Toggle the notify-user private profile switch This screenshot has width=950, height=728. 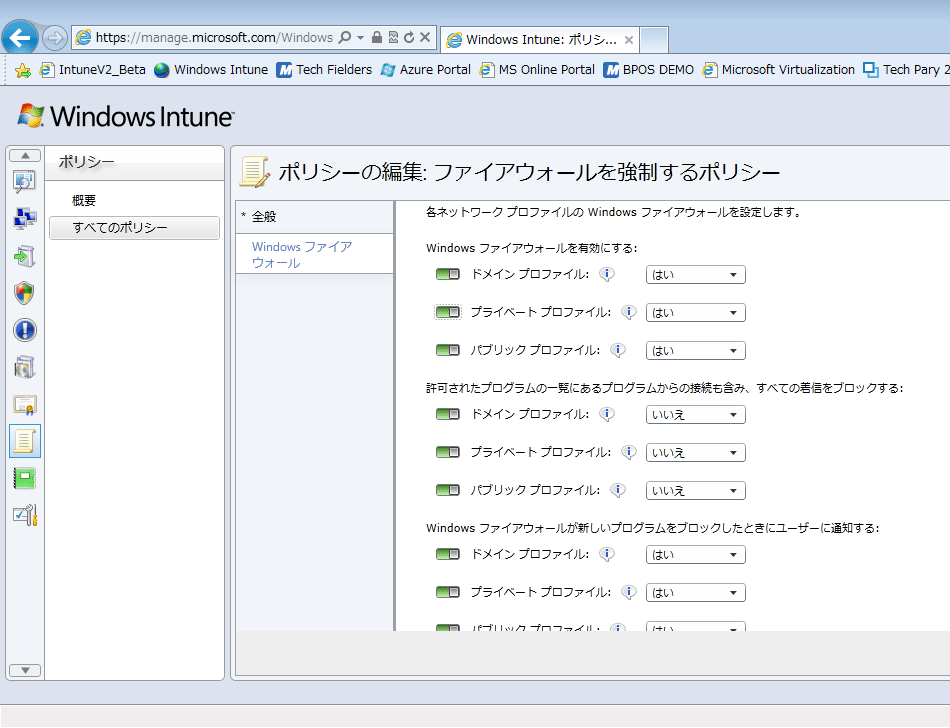click(448, 592)
